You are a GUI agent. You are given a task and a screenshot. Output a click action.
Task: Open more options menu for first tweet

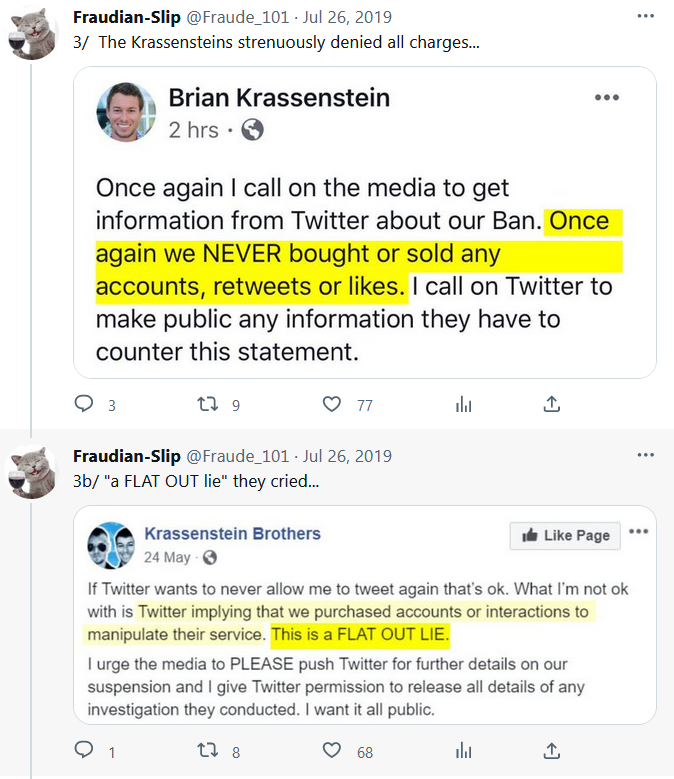click(x=646, y=16)
